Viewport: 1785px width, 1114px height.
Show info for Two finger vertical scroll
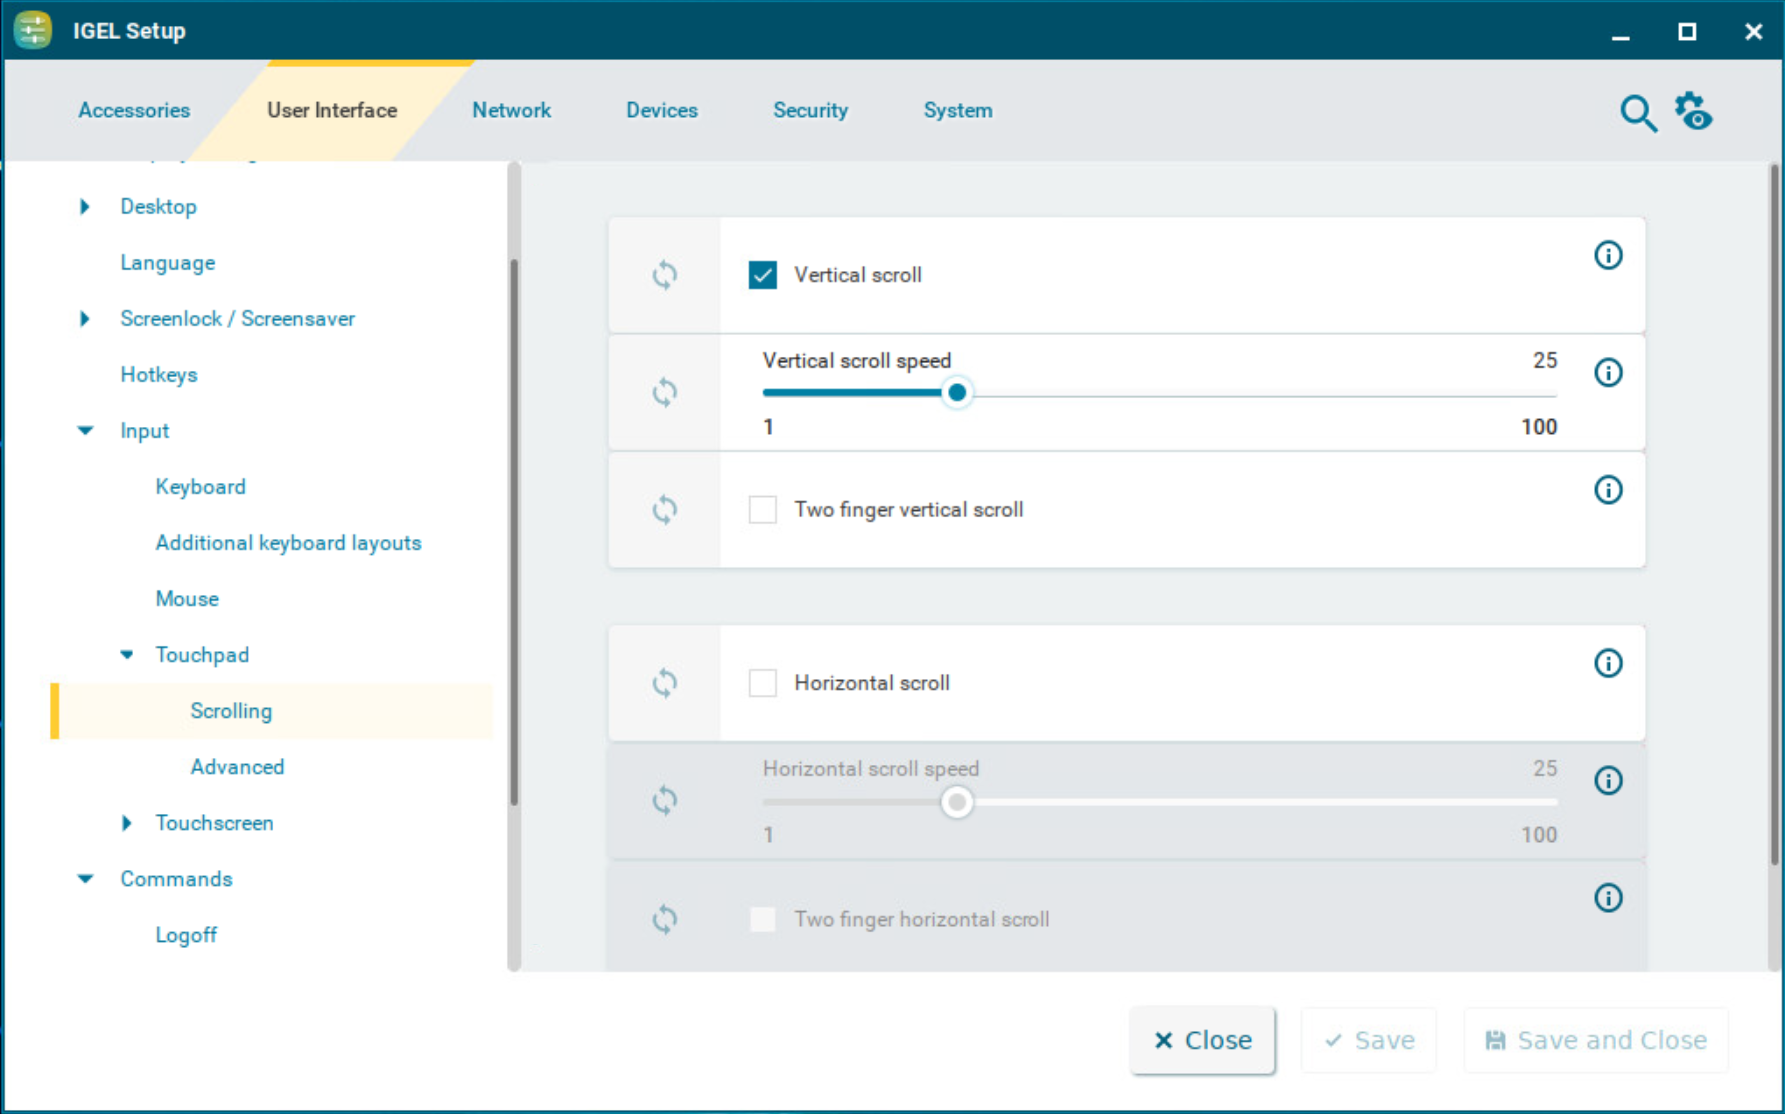pyautogui.click(x=1607, y=490)
